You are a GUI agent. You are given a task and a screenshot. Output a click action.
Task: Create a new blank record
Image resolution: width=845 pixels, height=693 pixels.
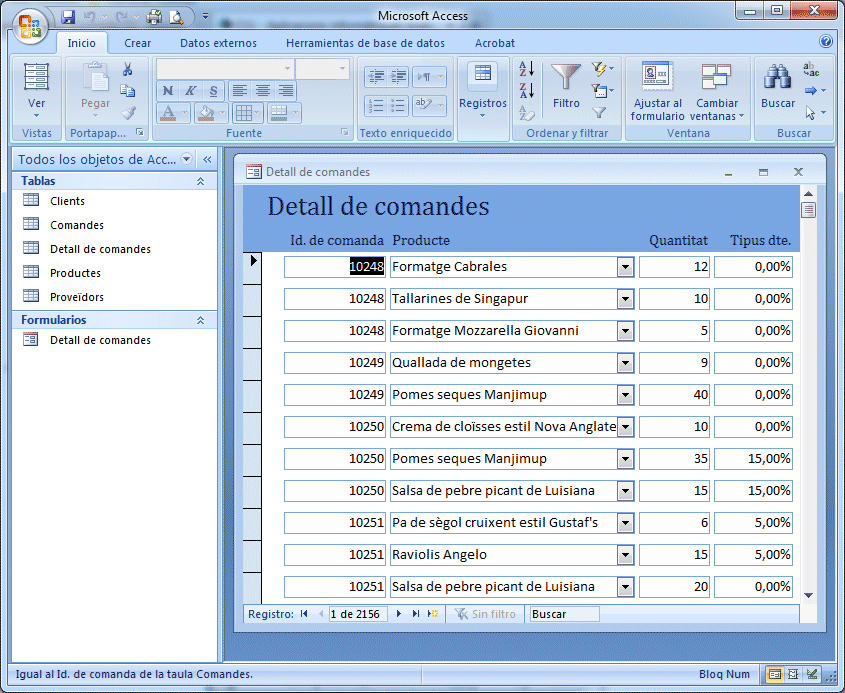[x=433, y=614]
